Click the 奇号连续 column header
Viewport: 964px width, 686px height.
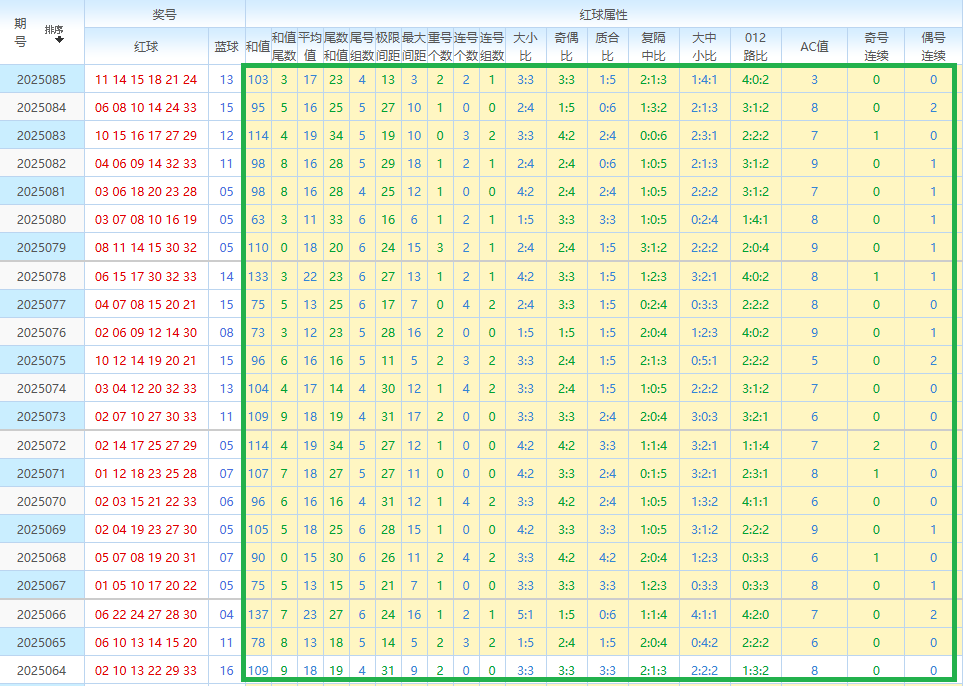click(x=876, y=46)
